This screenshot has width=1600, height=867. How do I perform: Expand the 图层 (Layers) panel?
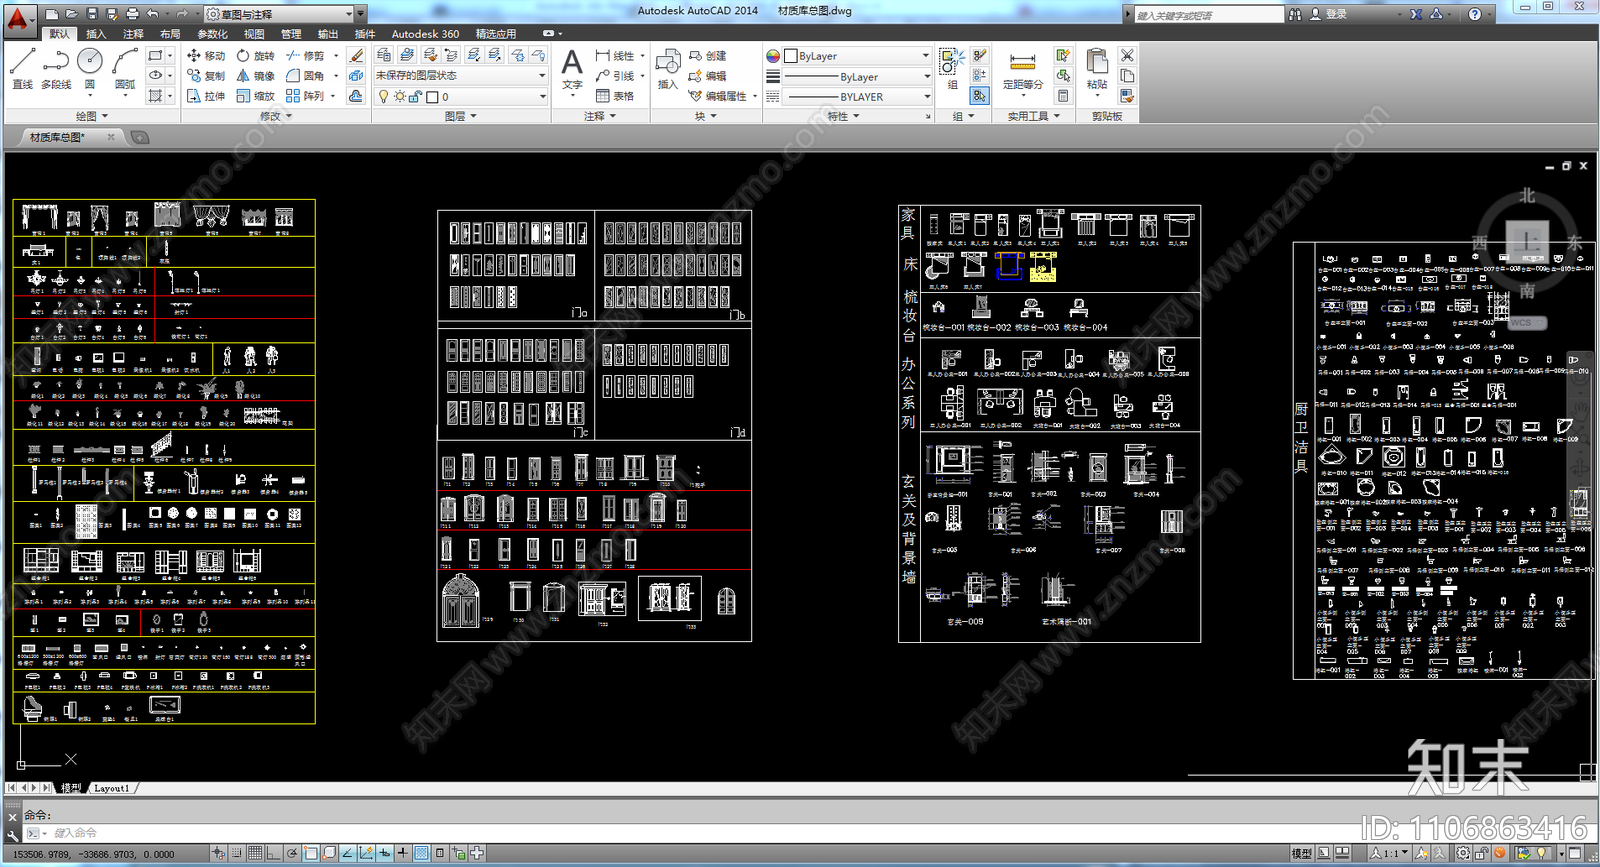tap(461, 116)
